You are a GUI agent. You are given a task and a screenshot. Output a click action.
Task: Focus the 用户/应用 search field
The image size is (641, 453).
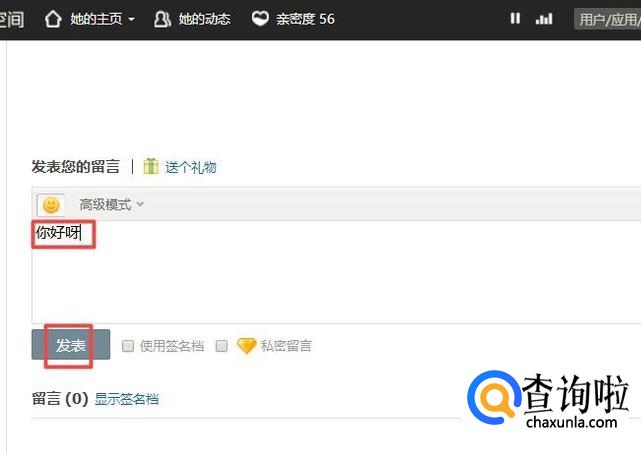coord(607,19)
